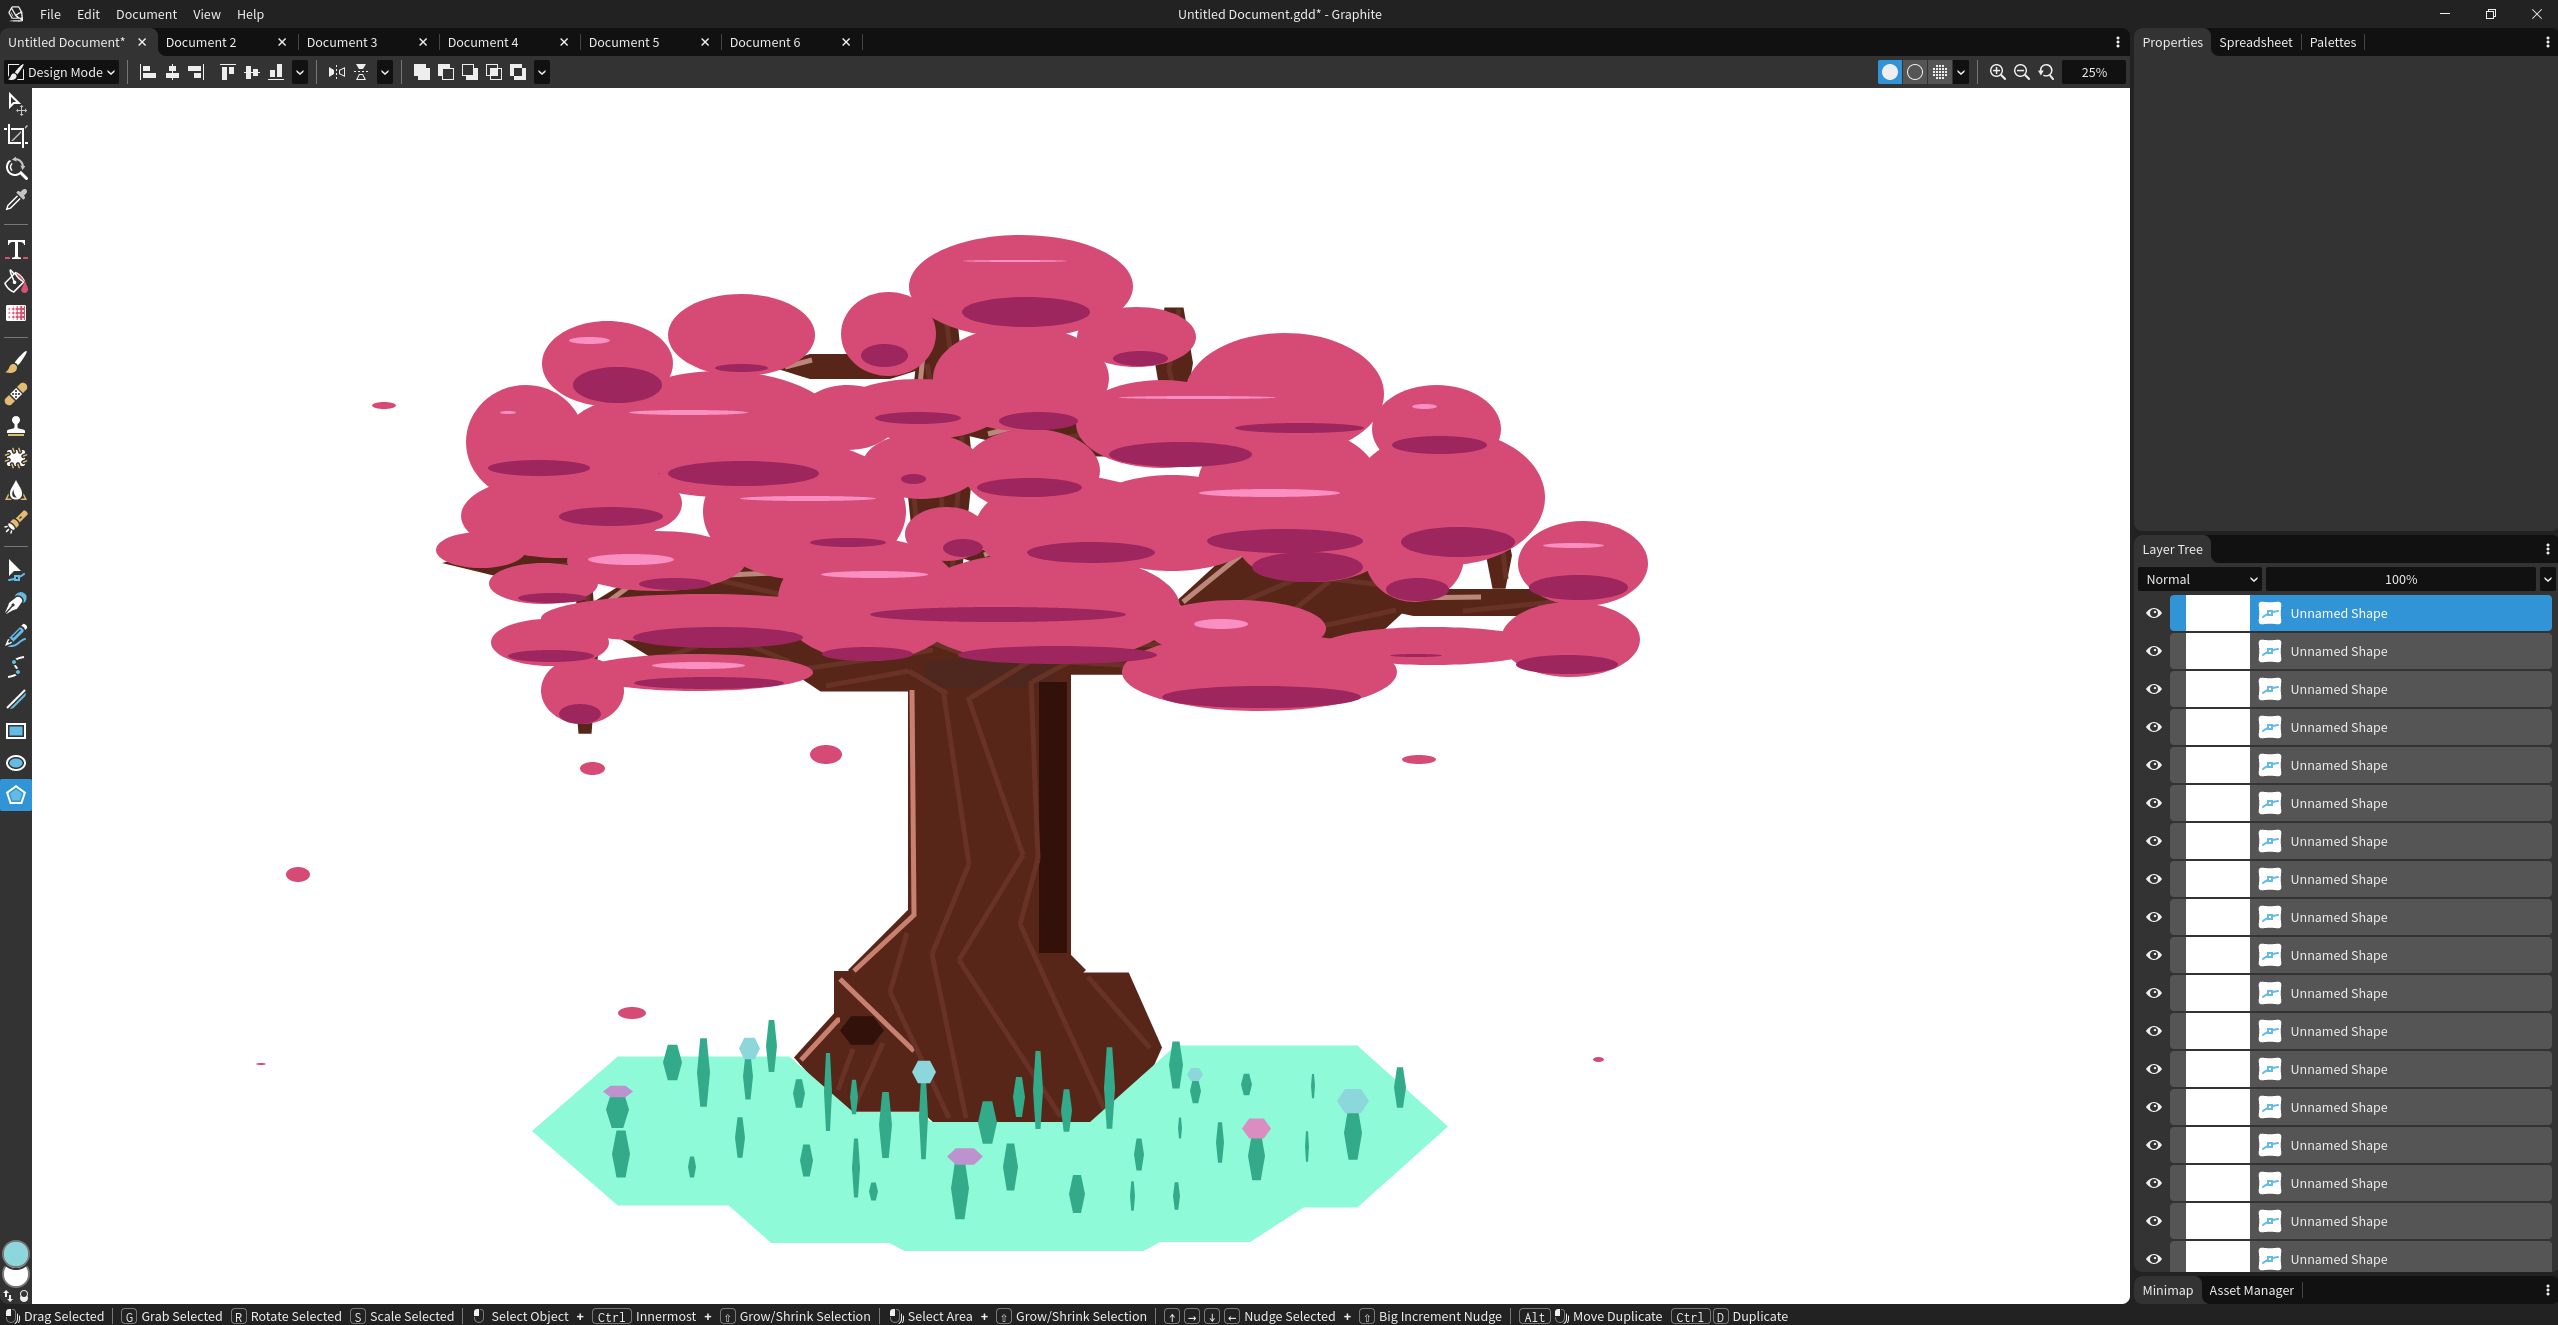Click the Zoom Out magnifier
The image size is (2558, 1325).
2022,72
